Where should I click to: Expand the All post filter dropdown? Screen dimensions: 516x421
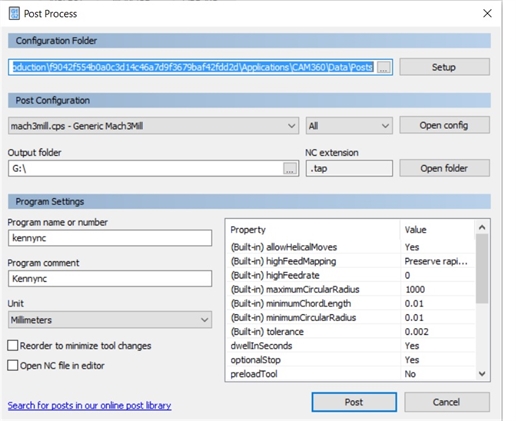click(x=349, y=126)
